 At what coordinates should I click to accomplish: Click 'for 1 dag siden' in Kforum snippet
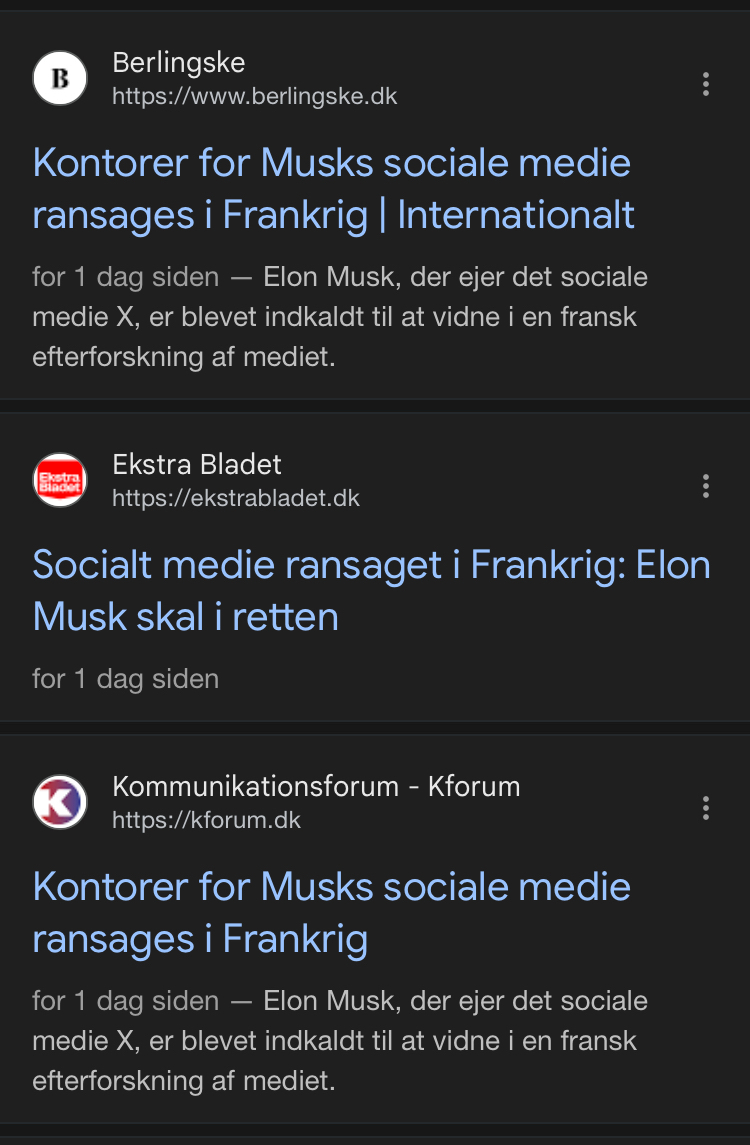point(125,1001)
